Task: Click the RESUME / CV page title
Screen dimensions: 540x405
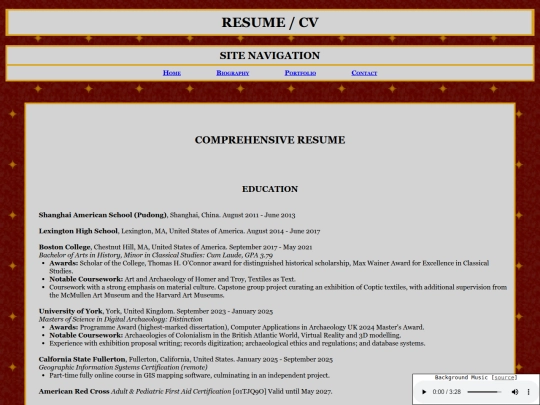Action: click(x=270, y=22)
